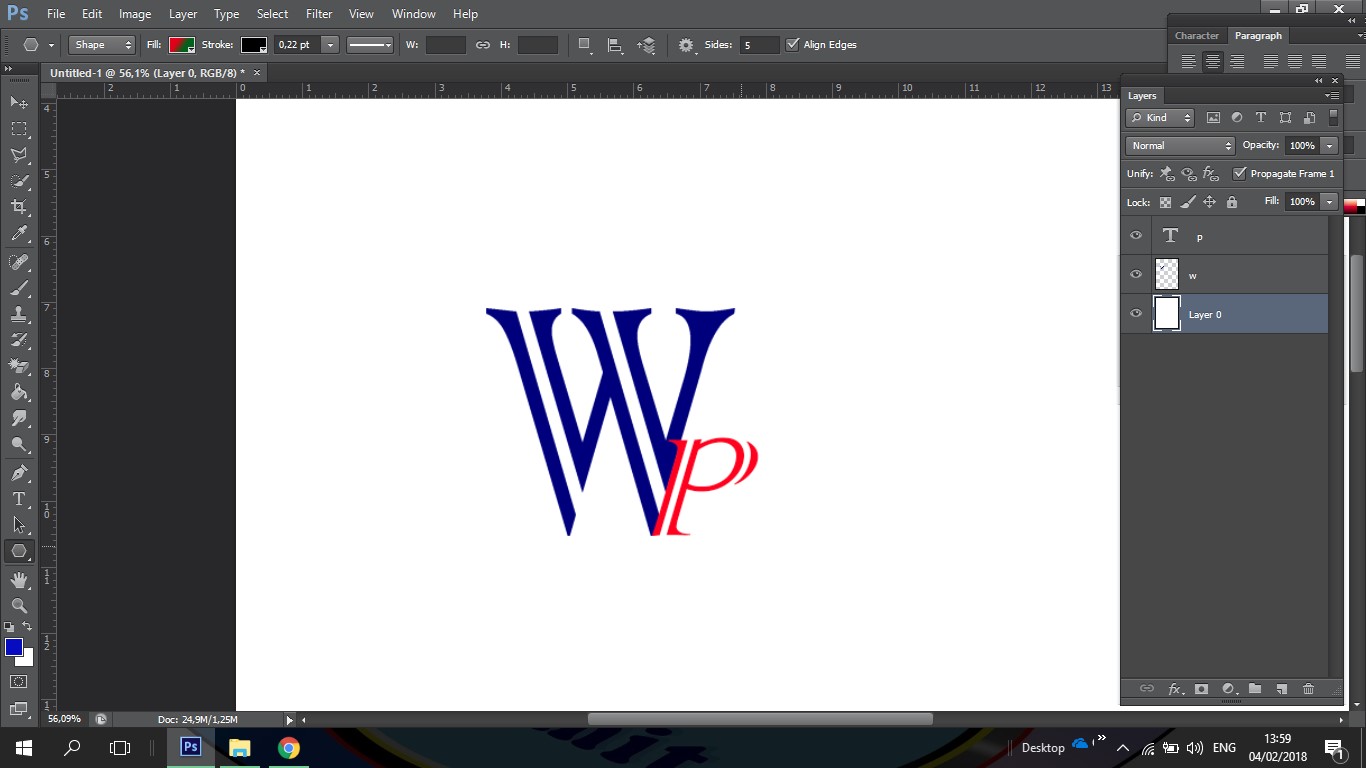Screen dimensions: 1366x768
Task: Toggle layer filtering on/off switch
Action: tap(1333, 118)
